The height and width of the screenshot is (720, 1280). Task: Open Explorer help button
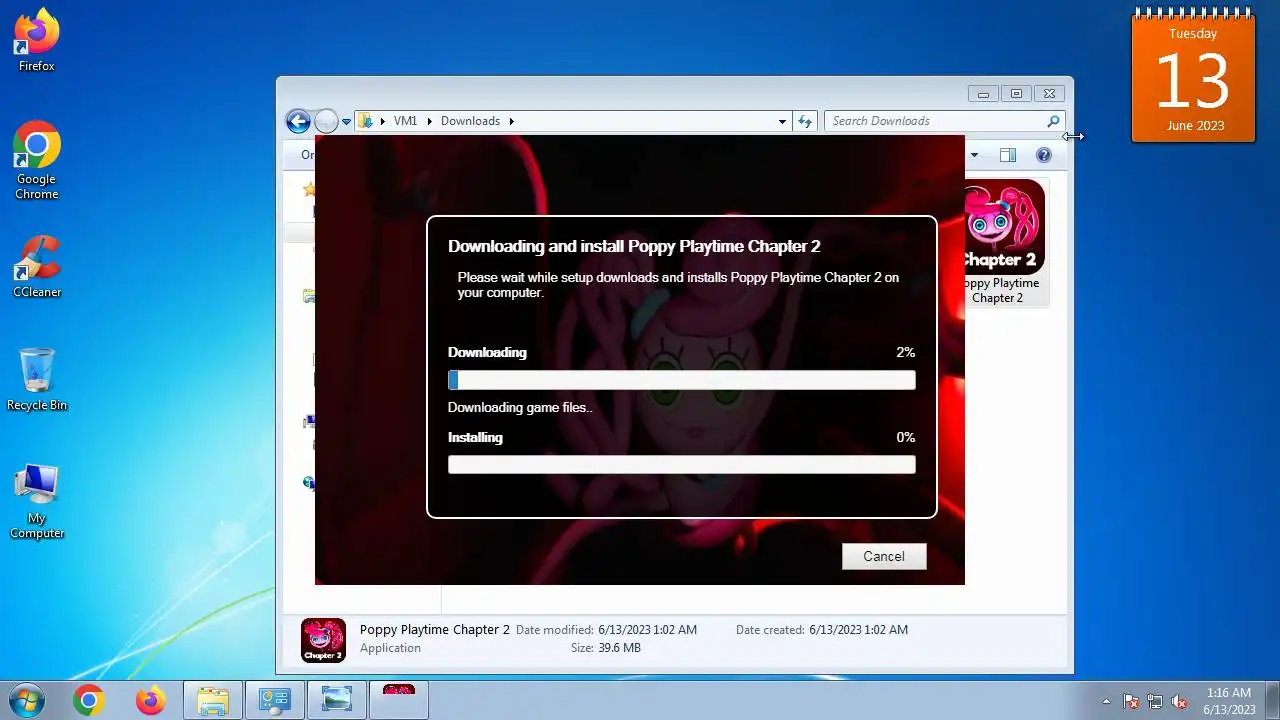[1044, 155]
